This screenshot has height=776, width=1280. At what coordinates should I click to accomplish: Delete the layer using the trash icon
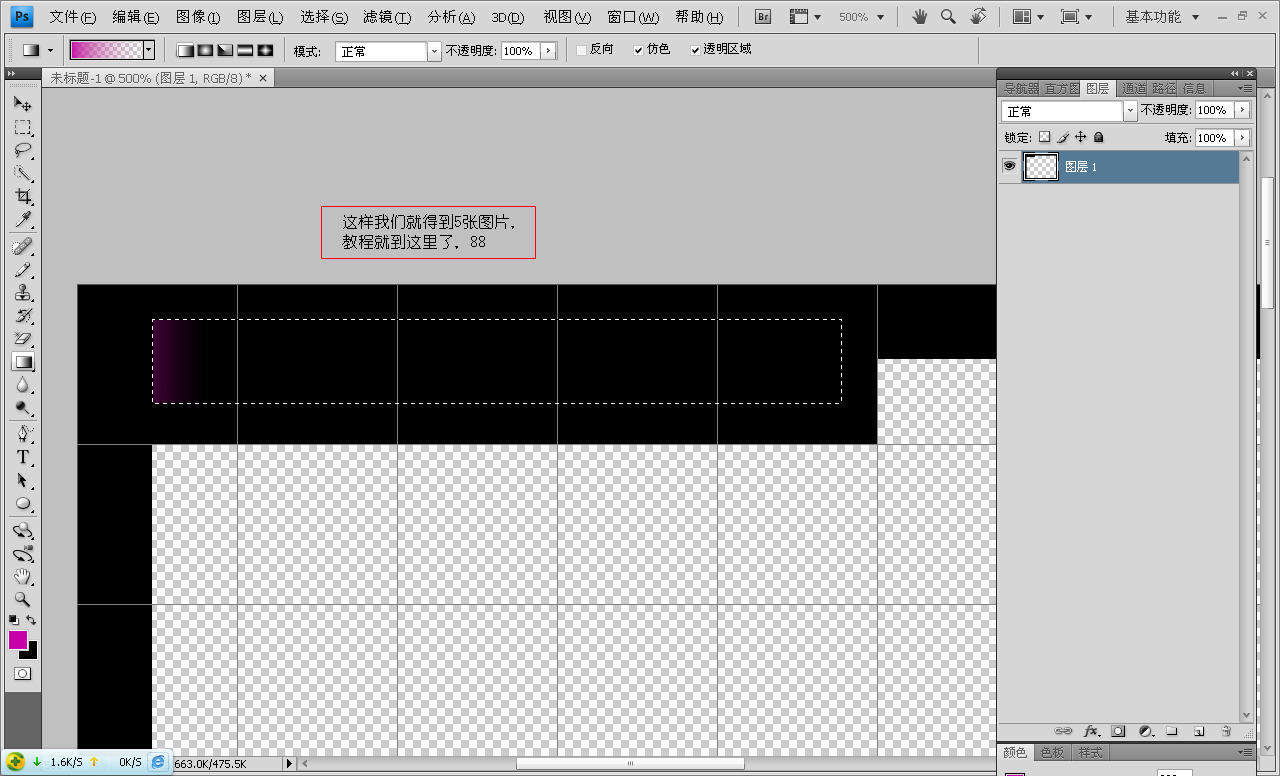click(1226, 732)
